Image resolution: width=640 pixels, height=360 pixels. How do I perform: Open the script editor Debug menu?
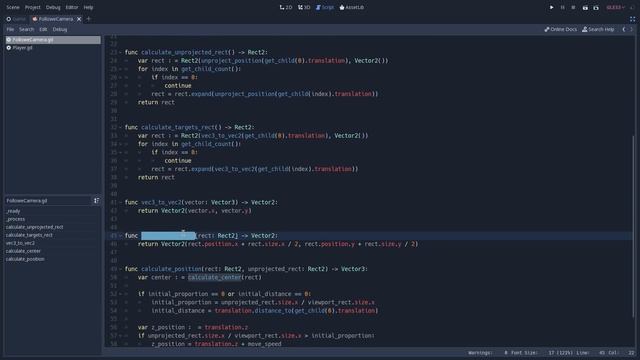pyautogui.click(x=60, y=29)
